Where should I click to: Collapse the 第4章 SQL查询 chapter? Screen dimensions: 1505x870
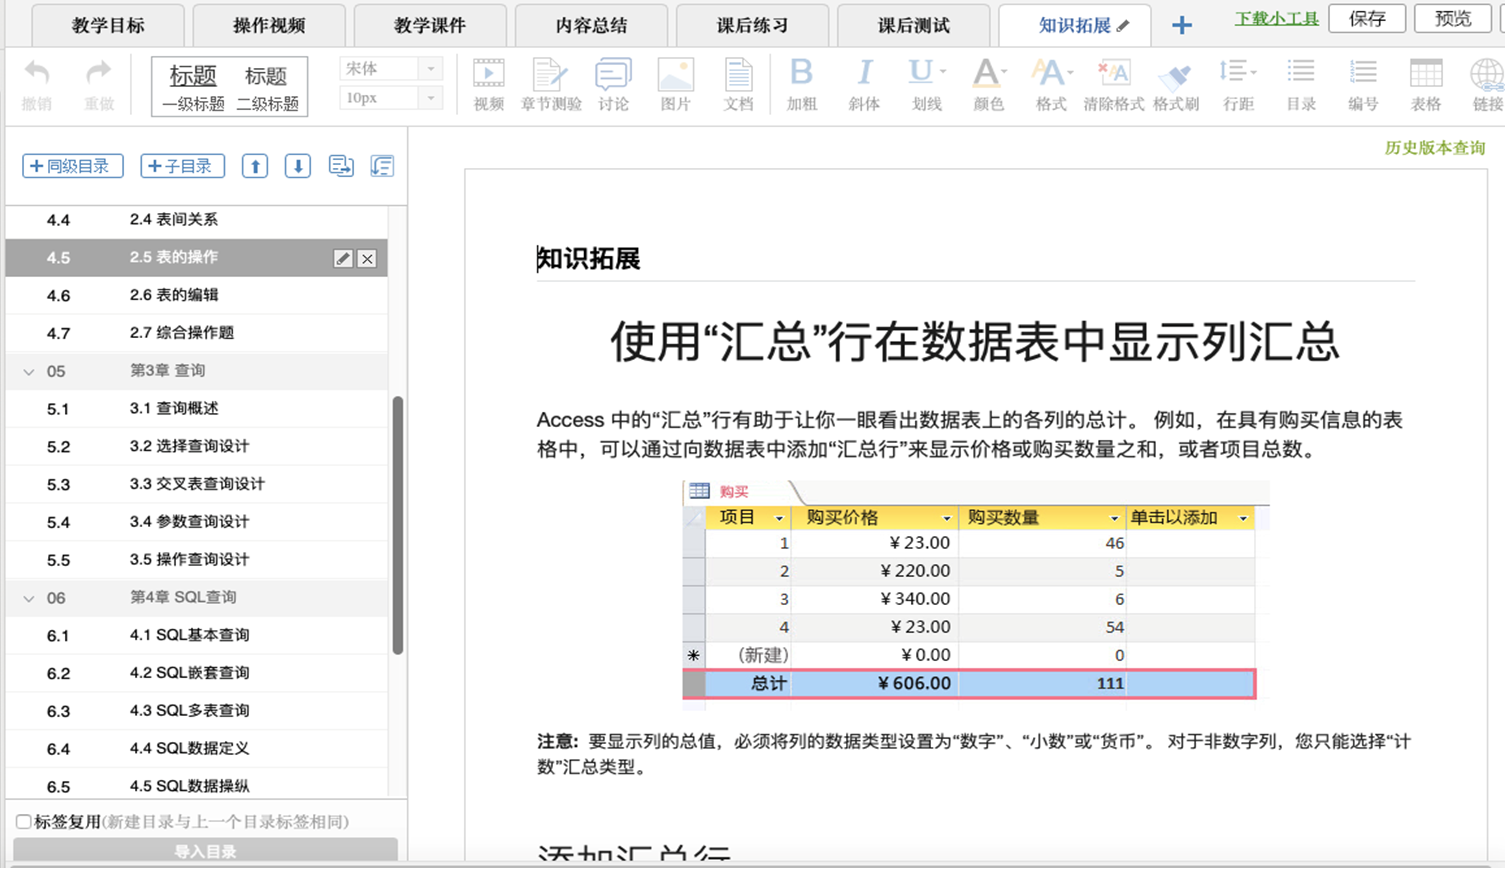coord(29,598)
